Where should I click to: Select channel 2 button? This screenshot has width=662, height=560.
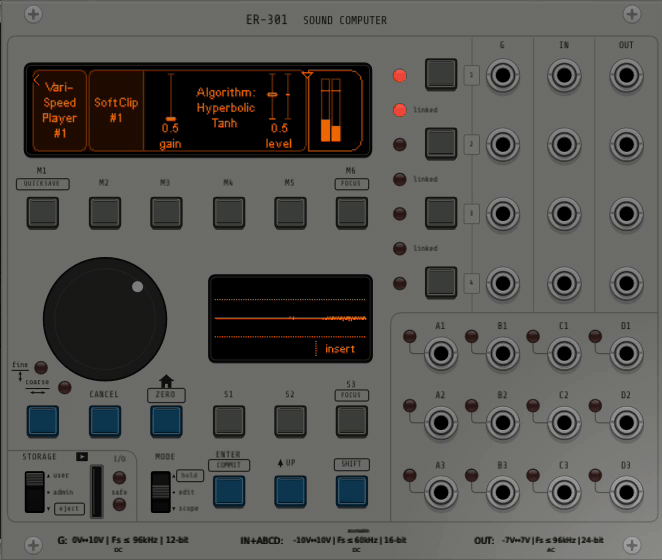[x=441, y=144]
